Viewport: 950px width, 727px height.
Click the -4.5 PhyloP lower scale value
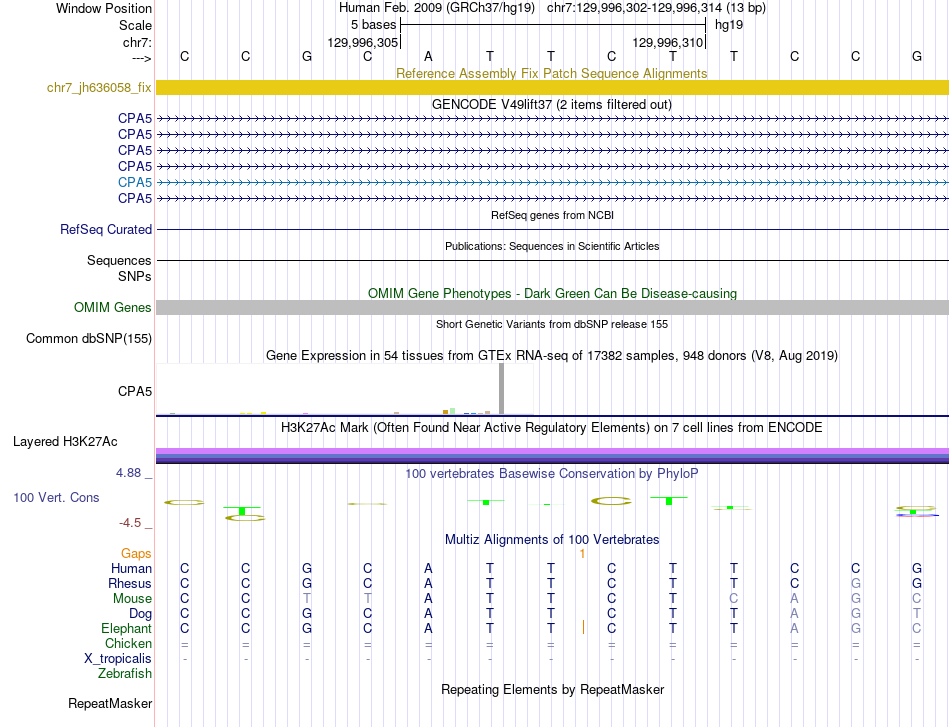click(130, 523)
